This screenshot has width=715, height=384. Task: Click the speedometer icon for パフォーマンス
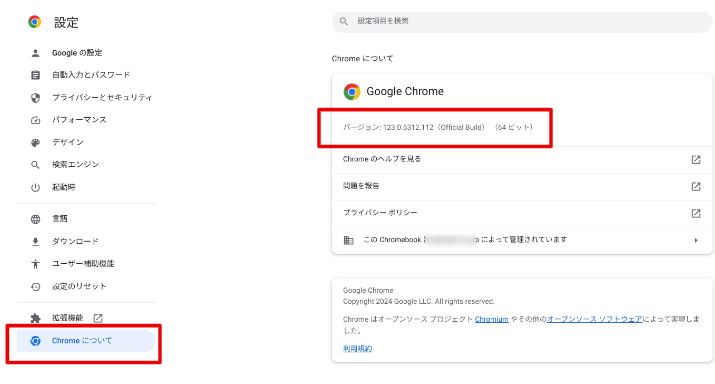35,120
